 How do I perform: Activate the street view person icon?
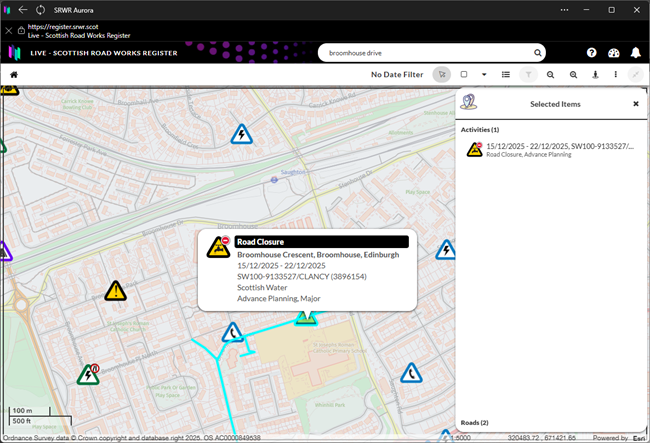point(595,75)
